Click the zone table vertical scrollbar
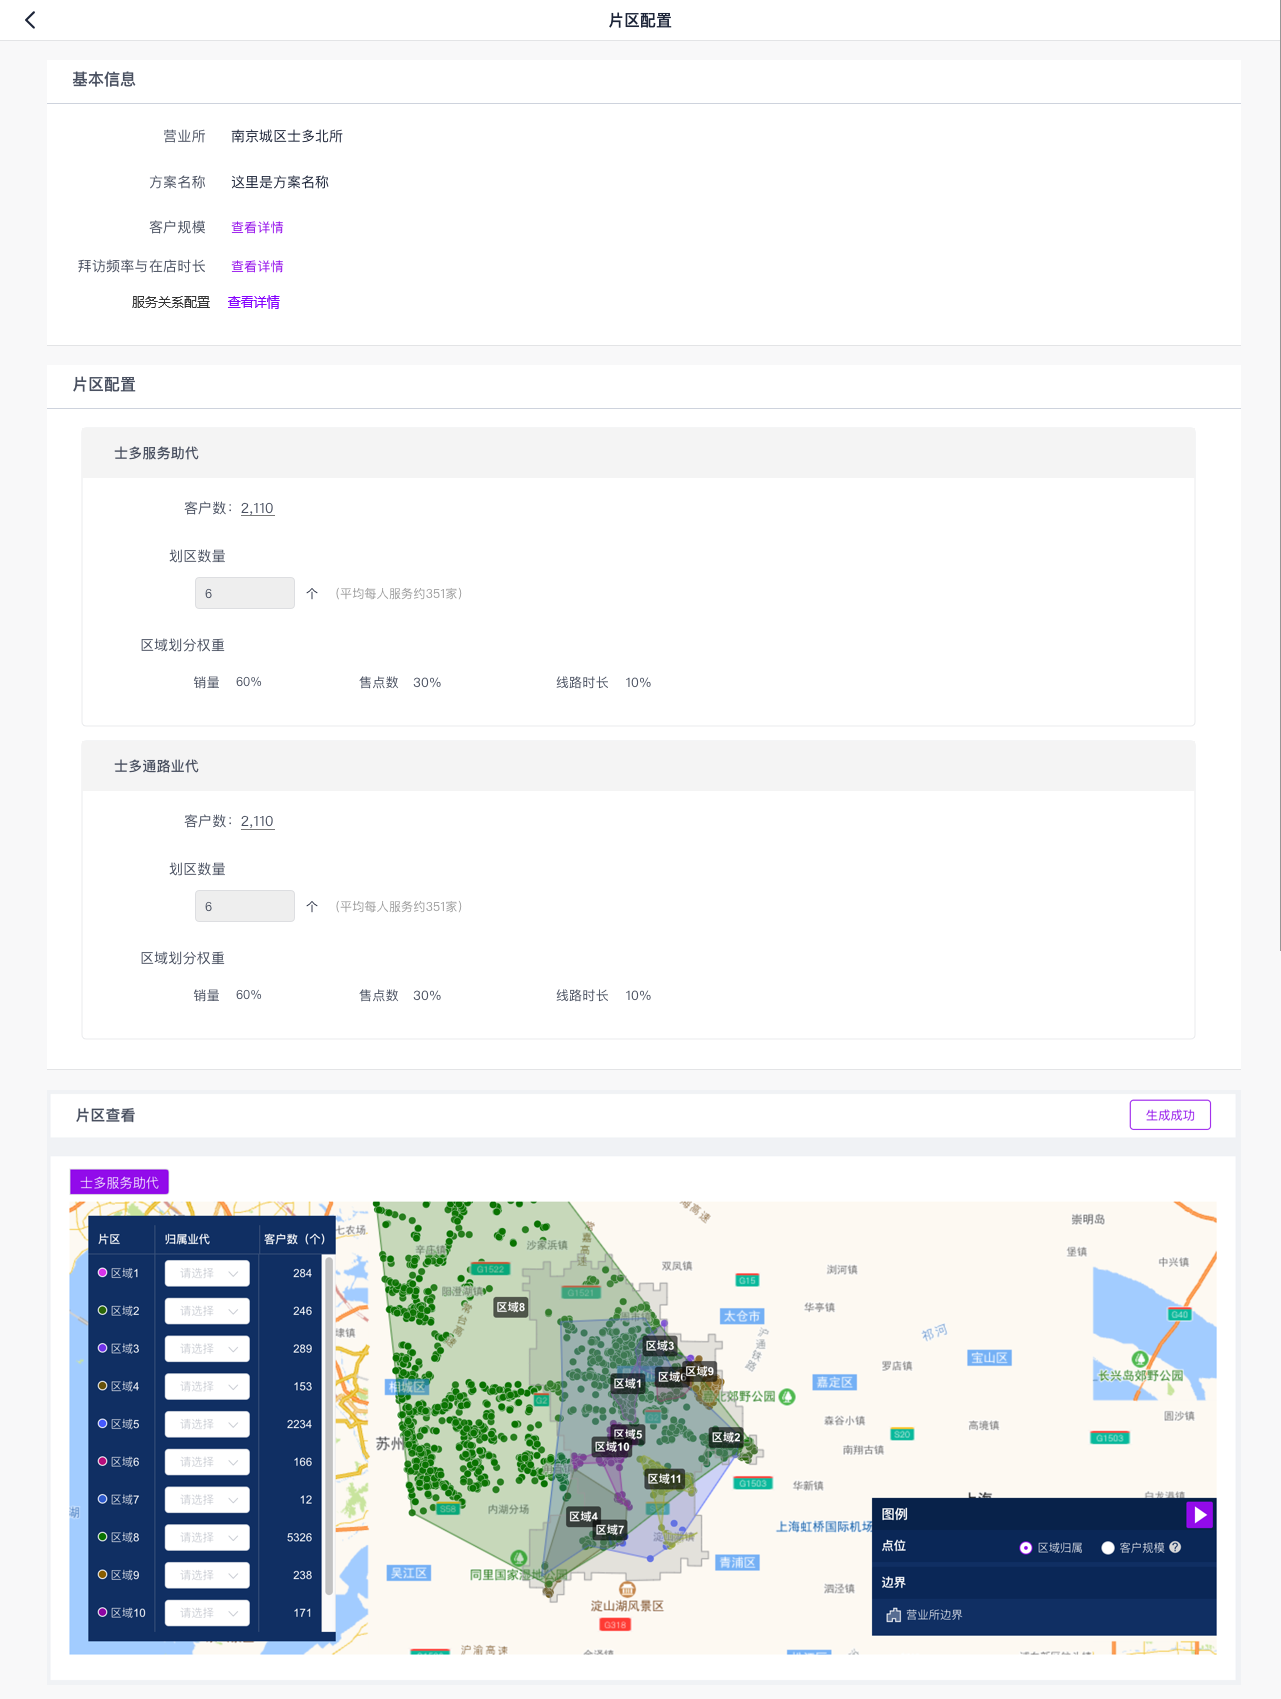Image resolution: width=1281 pixels, height=1699 pixels. (x=328, y=1426)
